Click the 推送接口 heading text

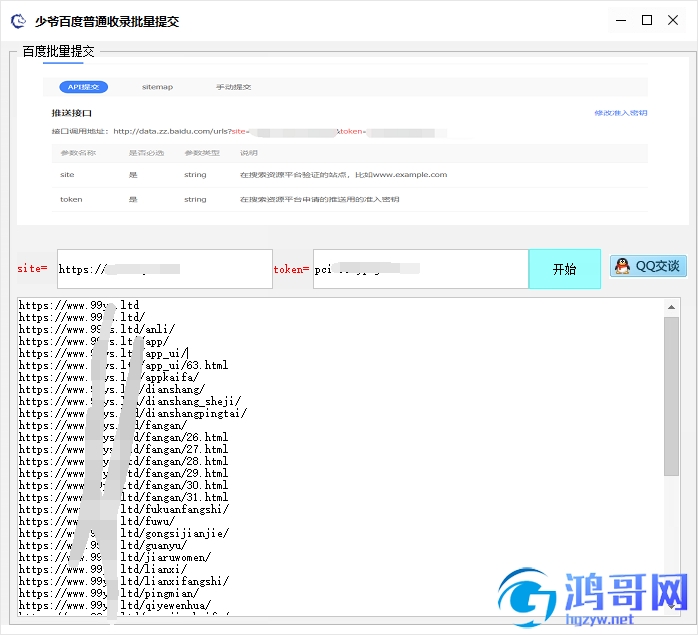click(72, 113)
